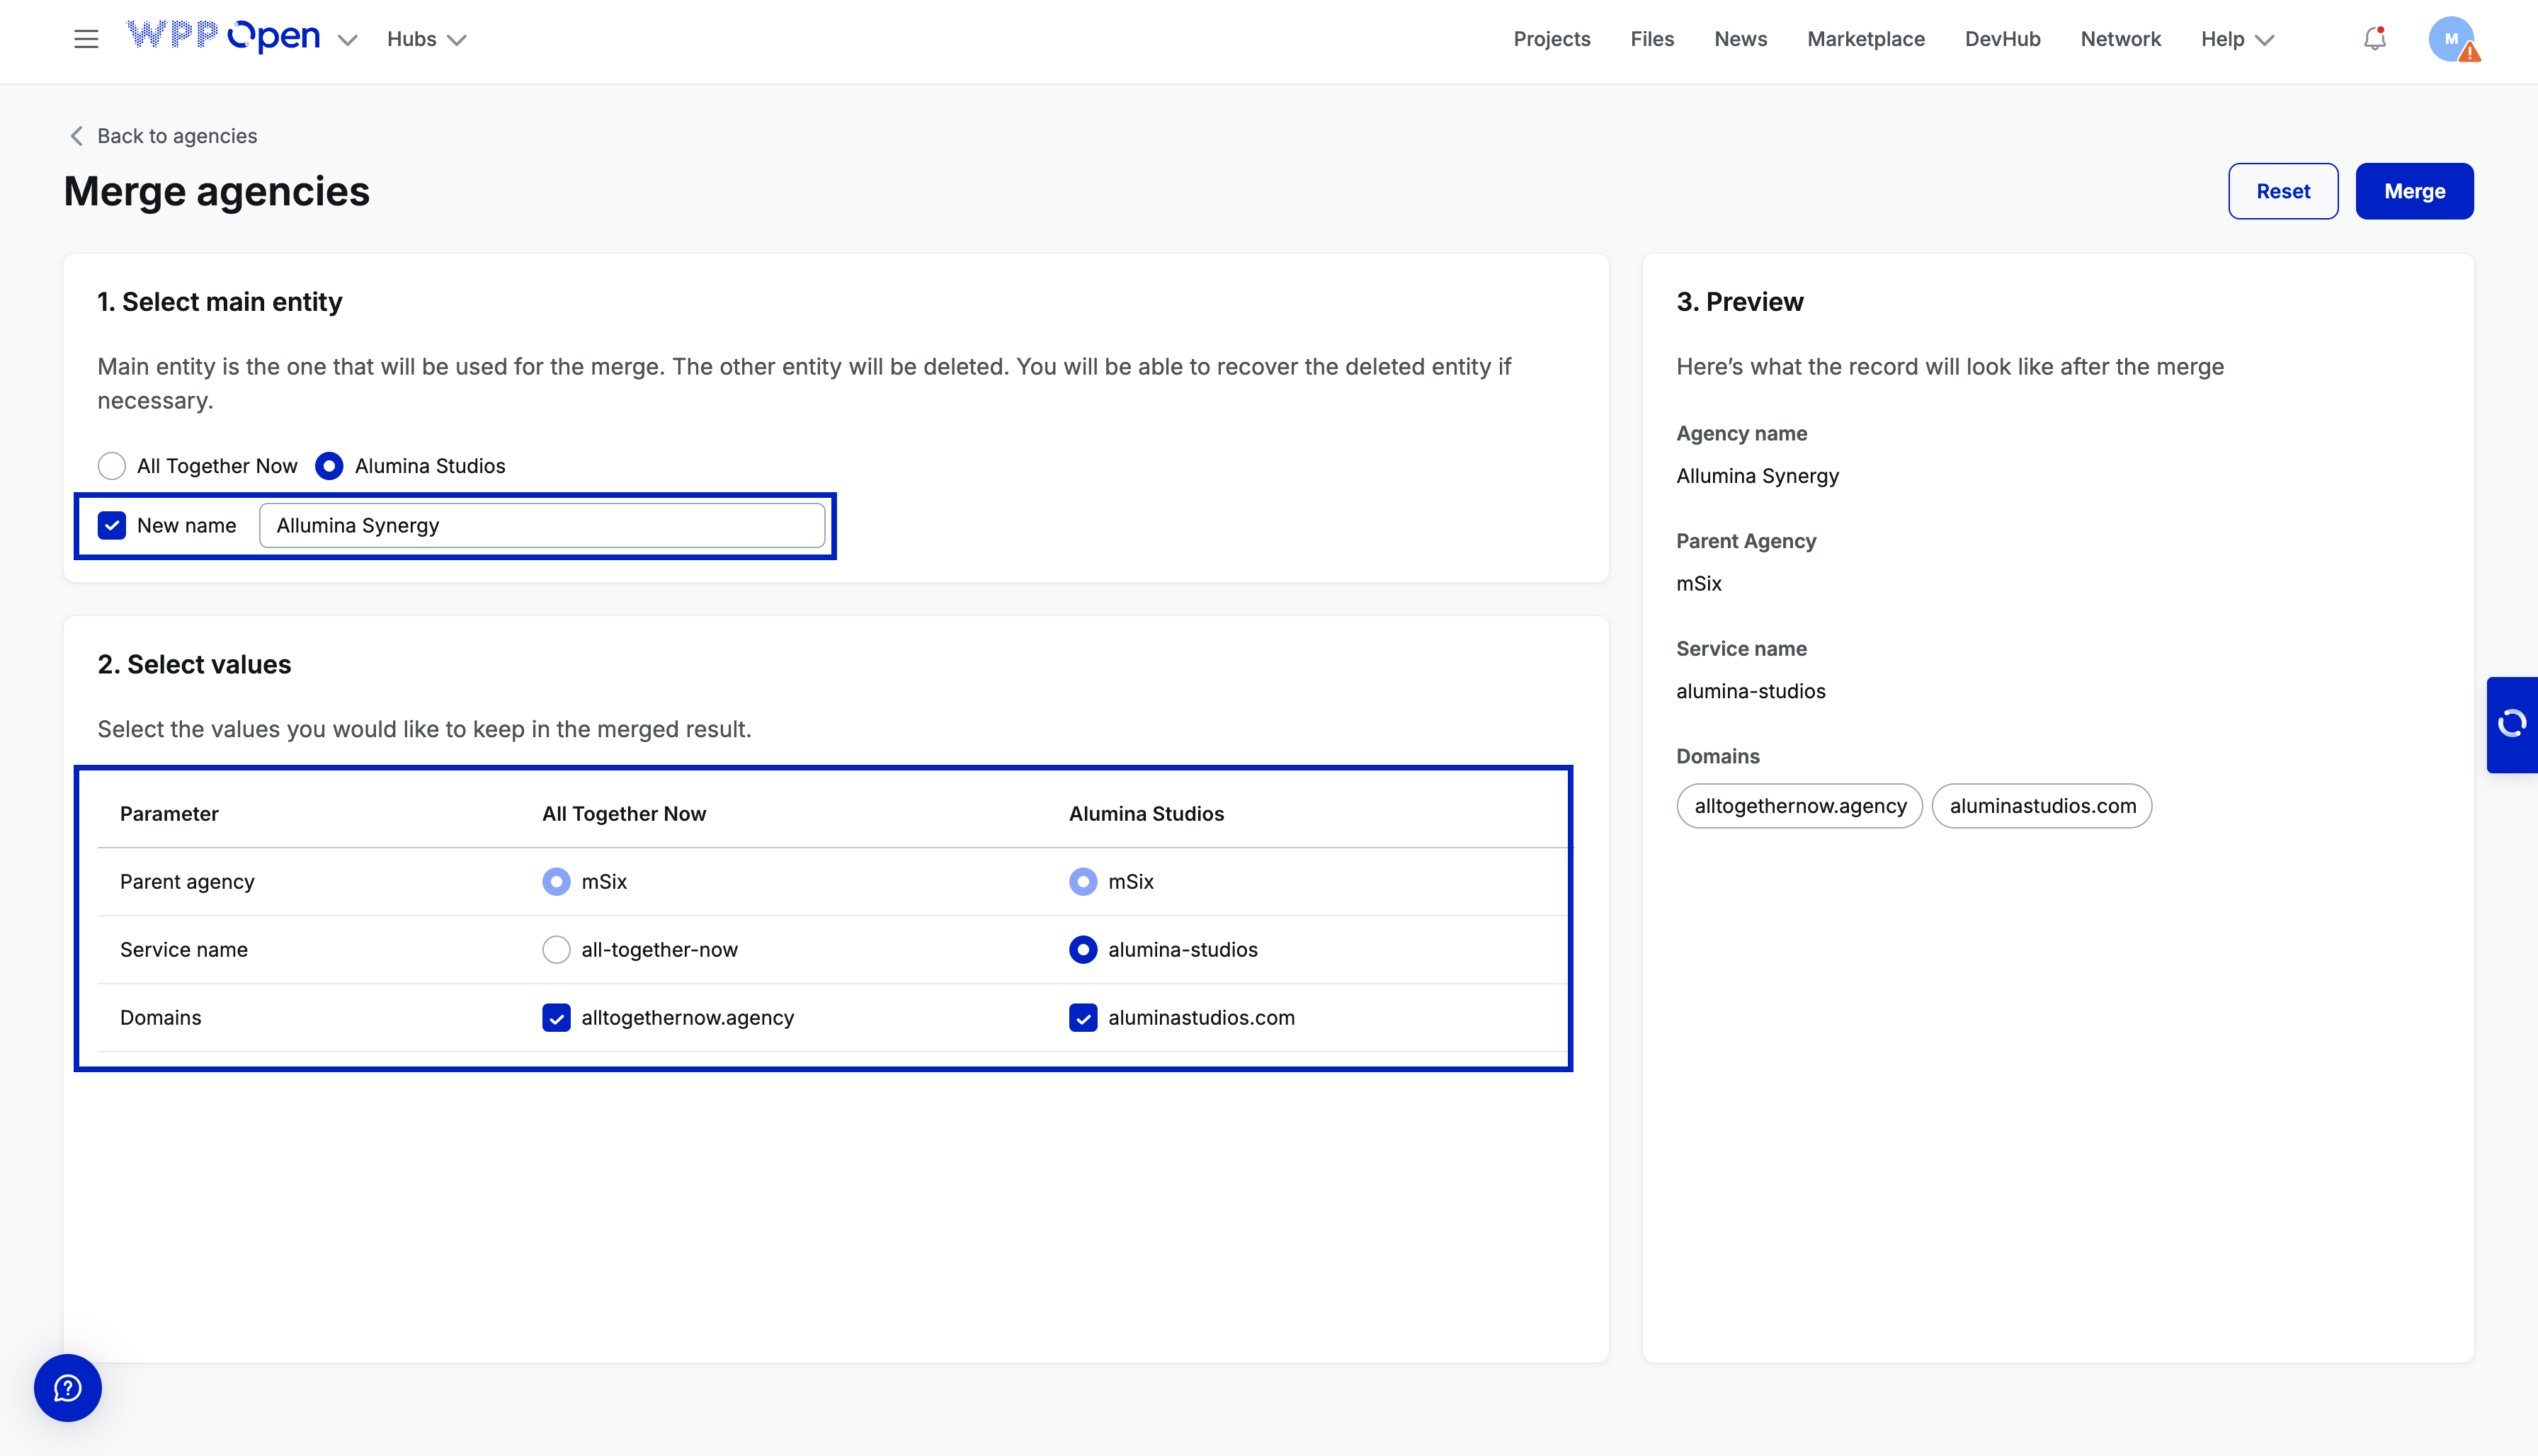This screenshot has width=2538, height=1456.
Task: Click the Reset button
Action: pyautogui.click(x=2282, y=191)
